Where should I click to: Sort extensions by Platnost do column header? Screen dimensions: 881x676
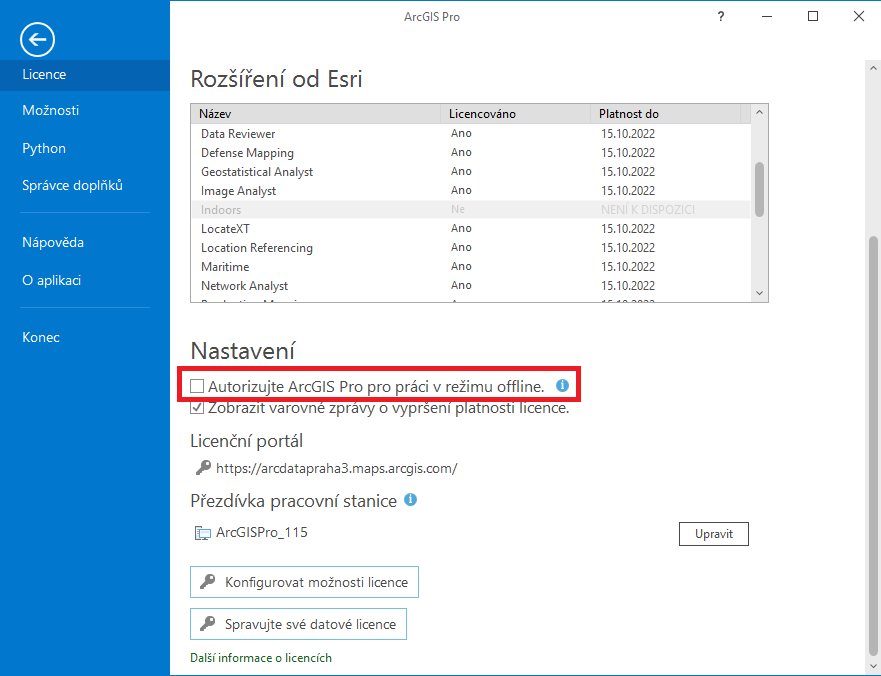point(666,114)
